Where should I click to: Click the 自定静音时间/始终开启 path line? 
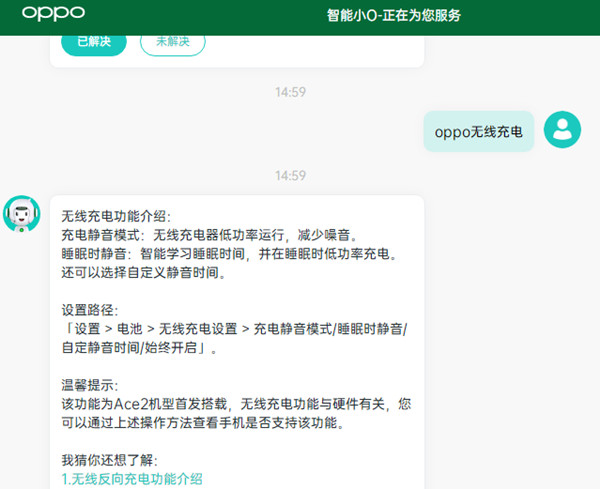[x=139, y=348]
